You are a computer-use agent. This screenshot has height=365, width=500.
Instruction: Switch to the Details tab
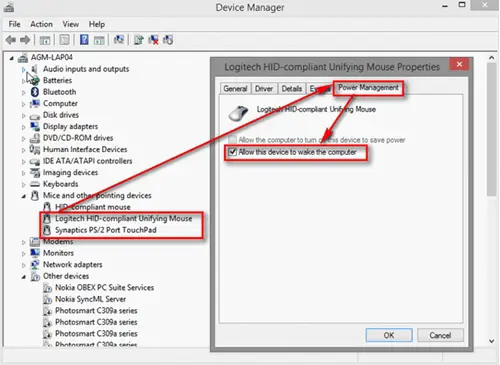(292, 88)
